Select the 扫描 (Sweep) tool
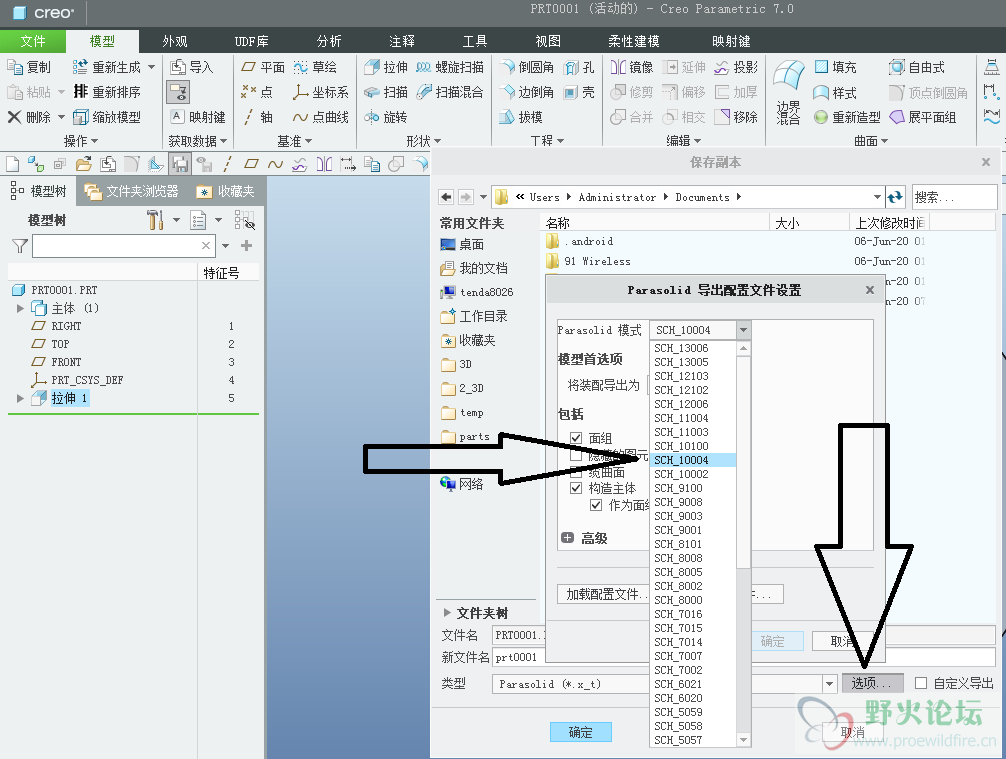 point(386,92)
